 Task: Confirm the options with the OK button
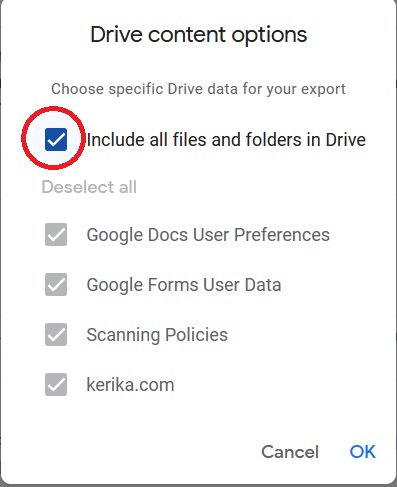[362, 452]
